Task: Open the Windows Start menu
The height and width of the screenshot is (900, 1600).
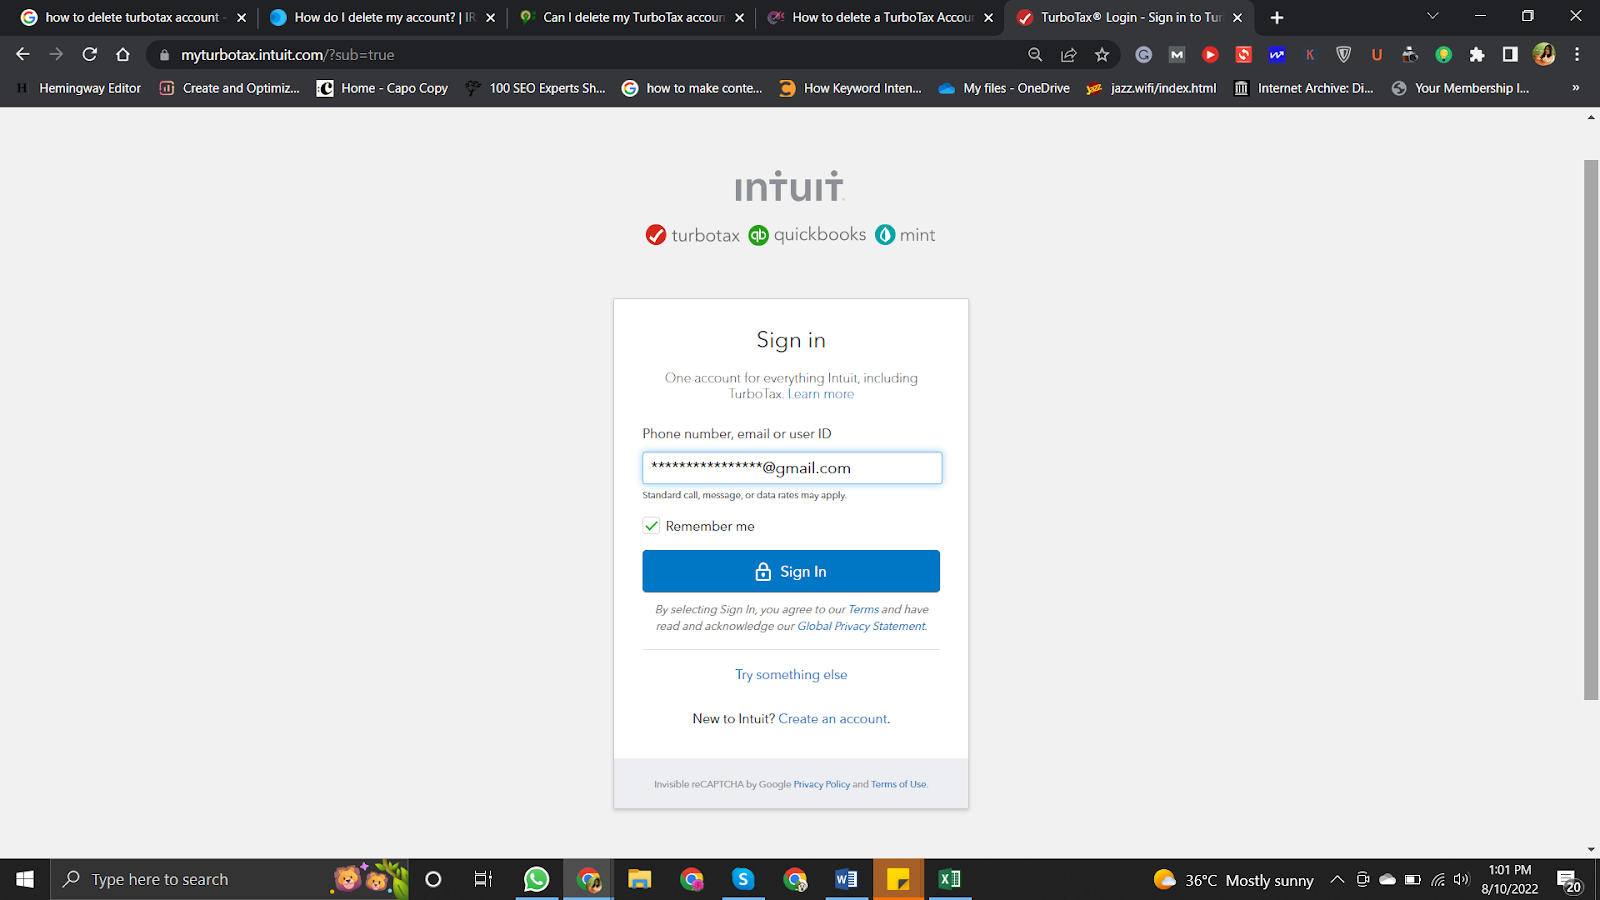Action: coord(25,879)
